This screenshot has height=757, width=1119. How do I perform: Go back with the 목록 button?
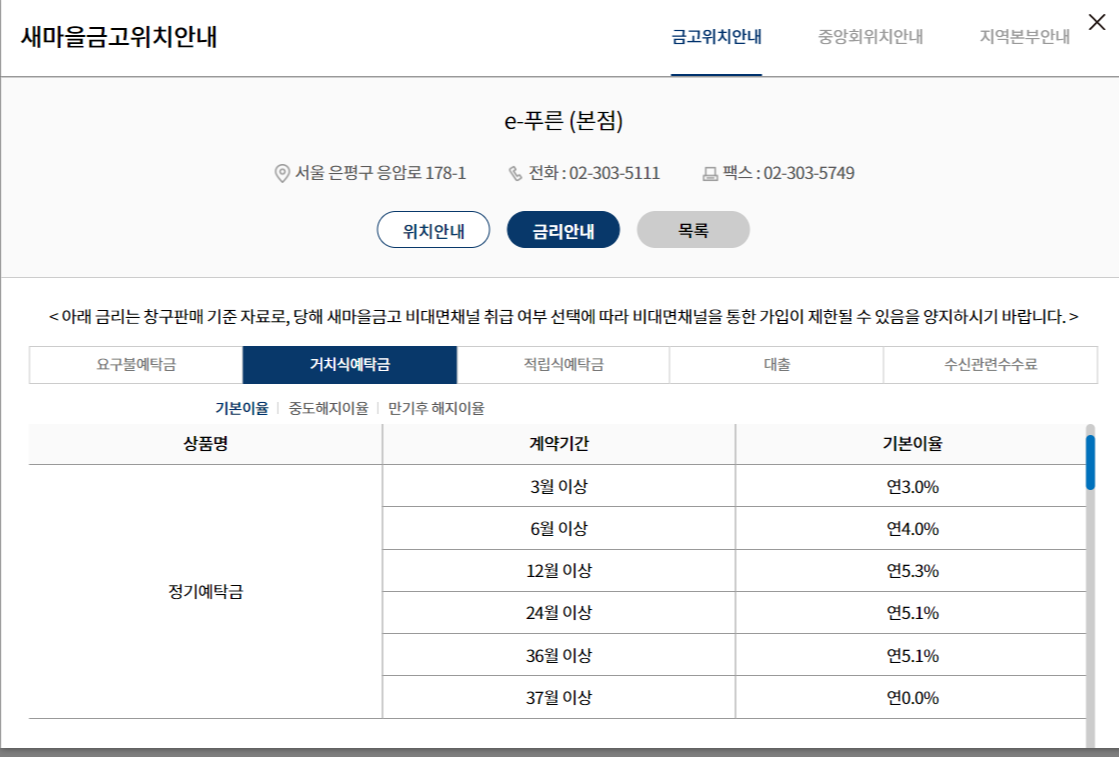coord(693,230)
